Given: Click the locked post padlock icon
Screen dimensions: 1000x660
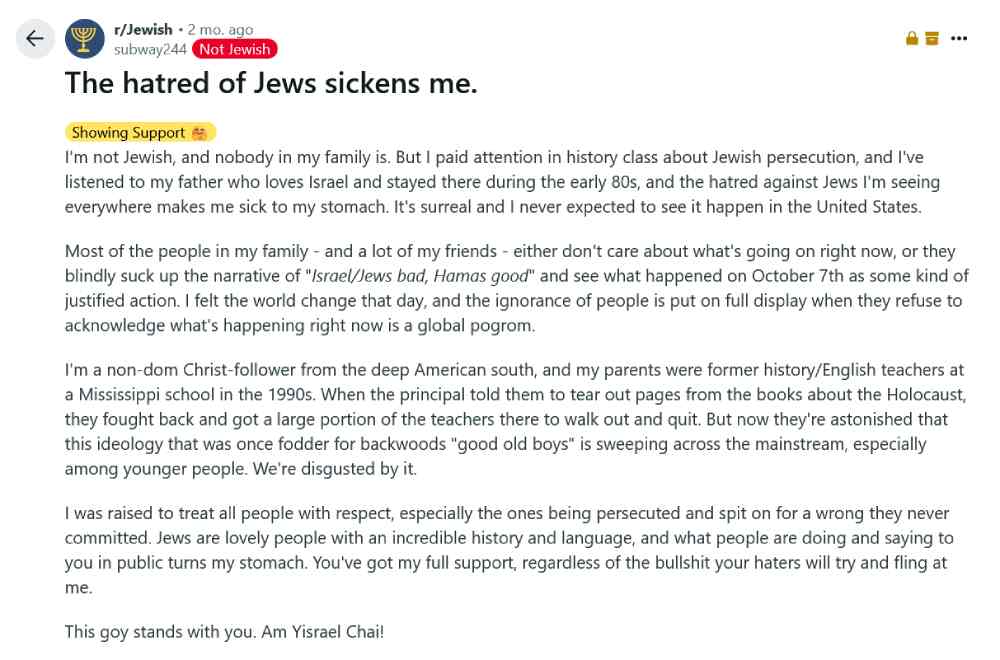Looking at the screenshot, I should click(x=912, y=38).
